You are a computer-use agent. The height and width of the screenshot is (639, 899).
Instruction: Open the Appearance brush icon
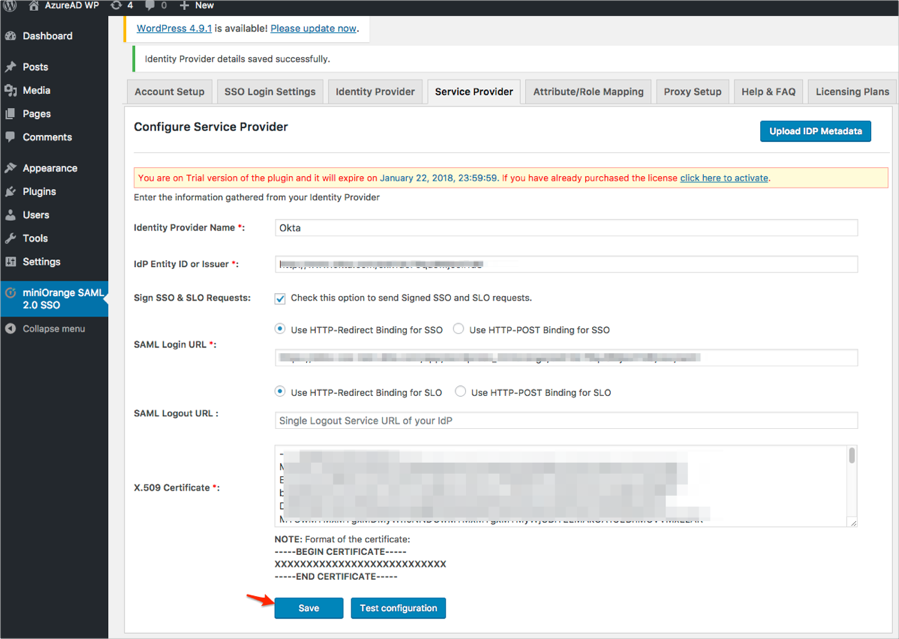10,168
